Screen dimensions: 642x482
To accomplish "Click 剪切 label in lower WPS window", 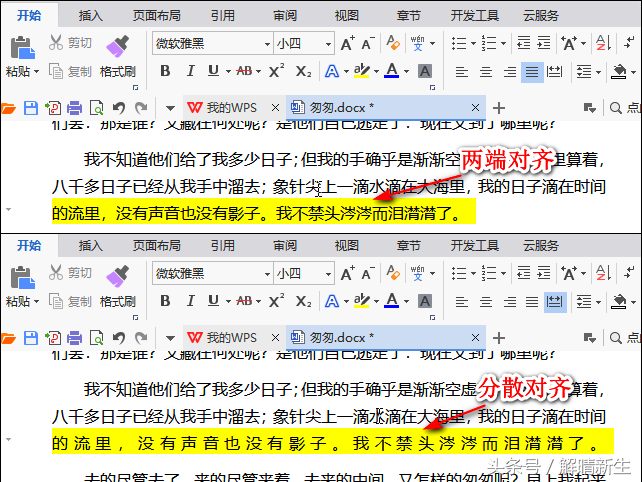I will coord(80,273).
